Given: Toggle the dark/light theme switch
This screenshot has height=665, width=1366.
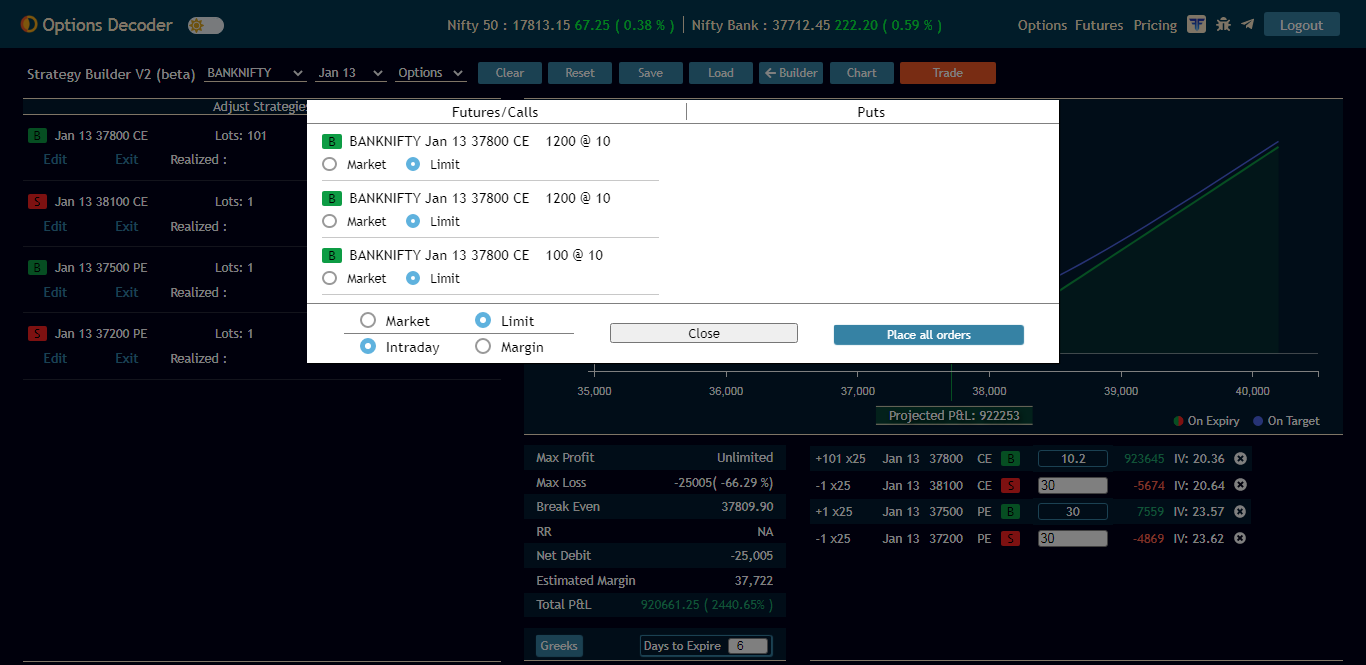Looking at the screenshot, I should 205,25.
